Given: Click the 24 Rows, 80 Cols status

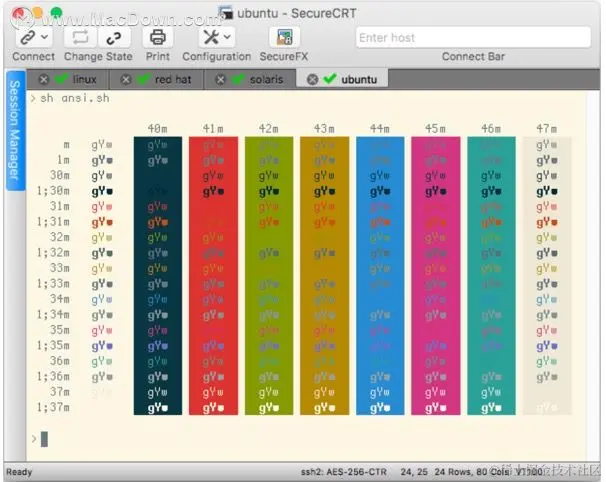Looking at the screenshot, I should (x=471, y=472).
